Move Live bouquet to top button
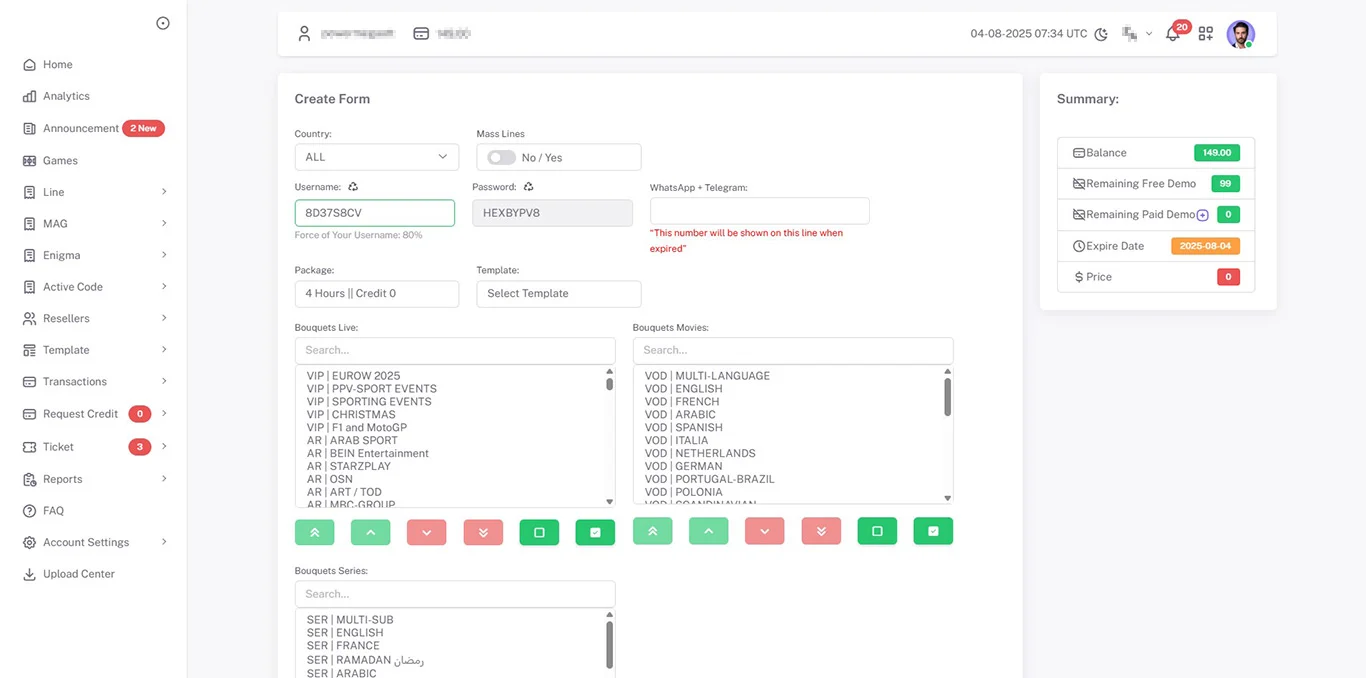The width and height of the screenshot is (1366, 678). click(x=315, y=532)
